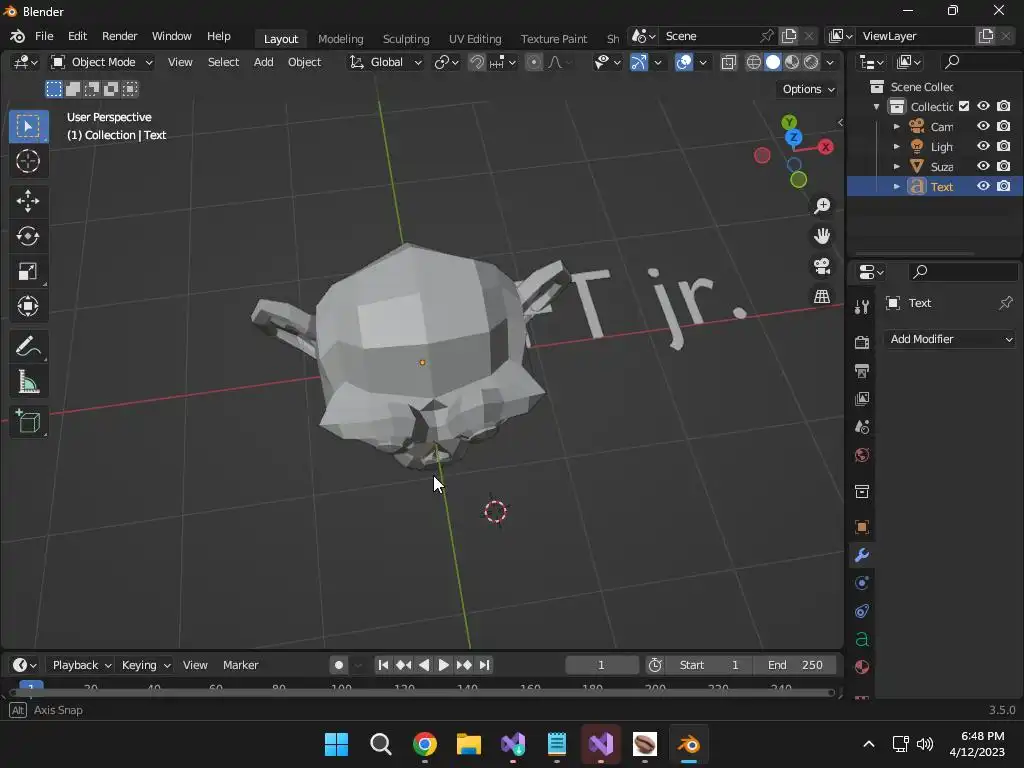The height and width of the screenshot is (768, 1024).
Task: Switch to wireframe viewport shading
Action: 754,62
